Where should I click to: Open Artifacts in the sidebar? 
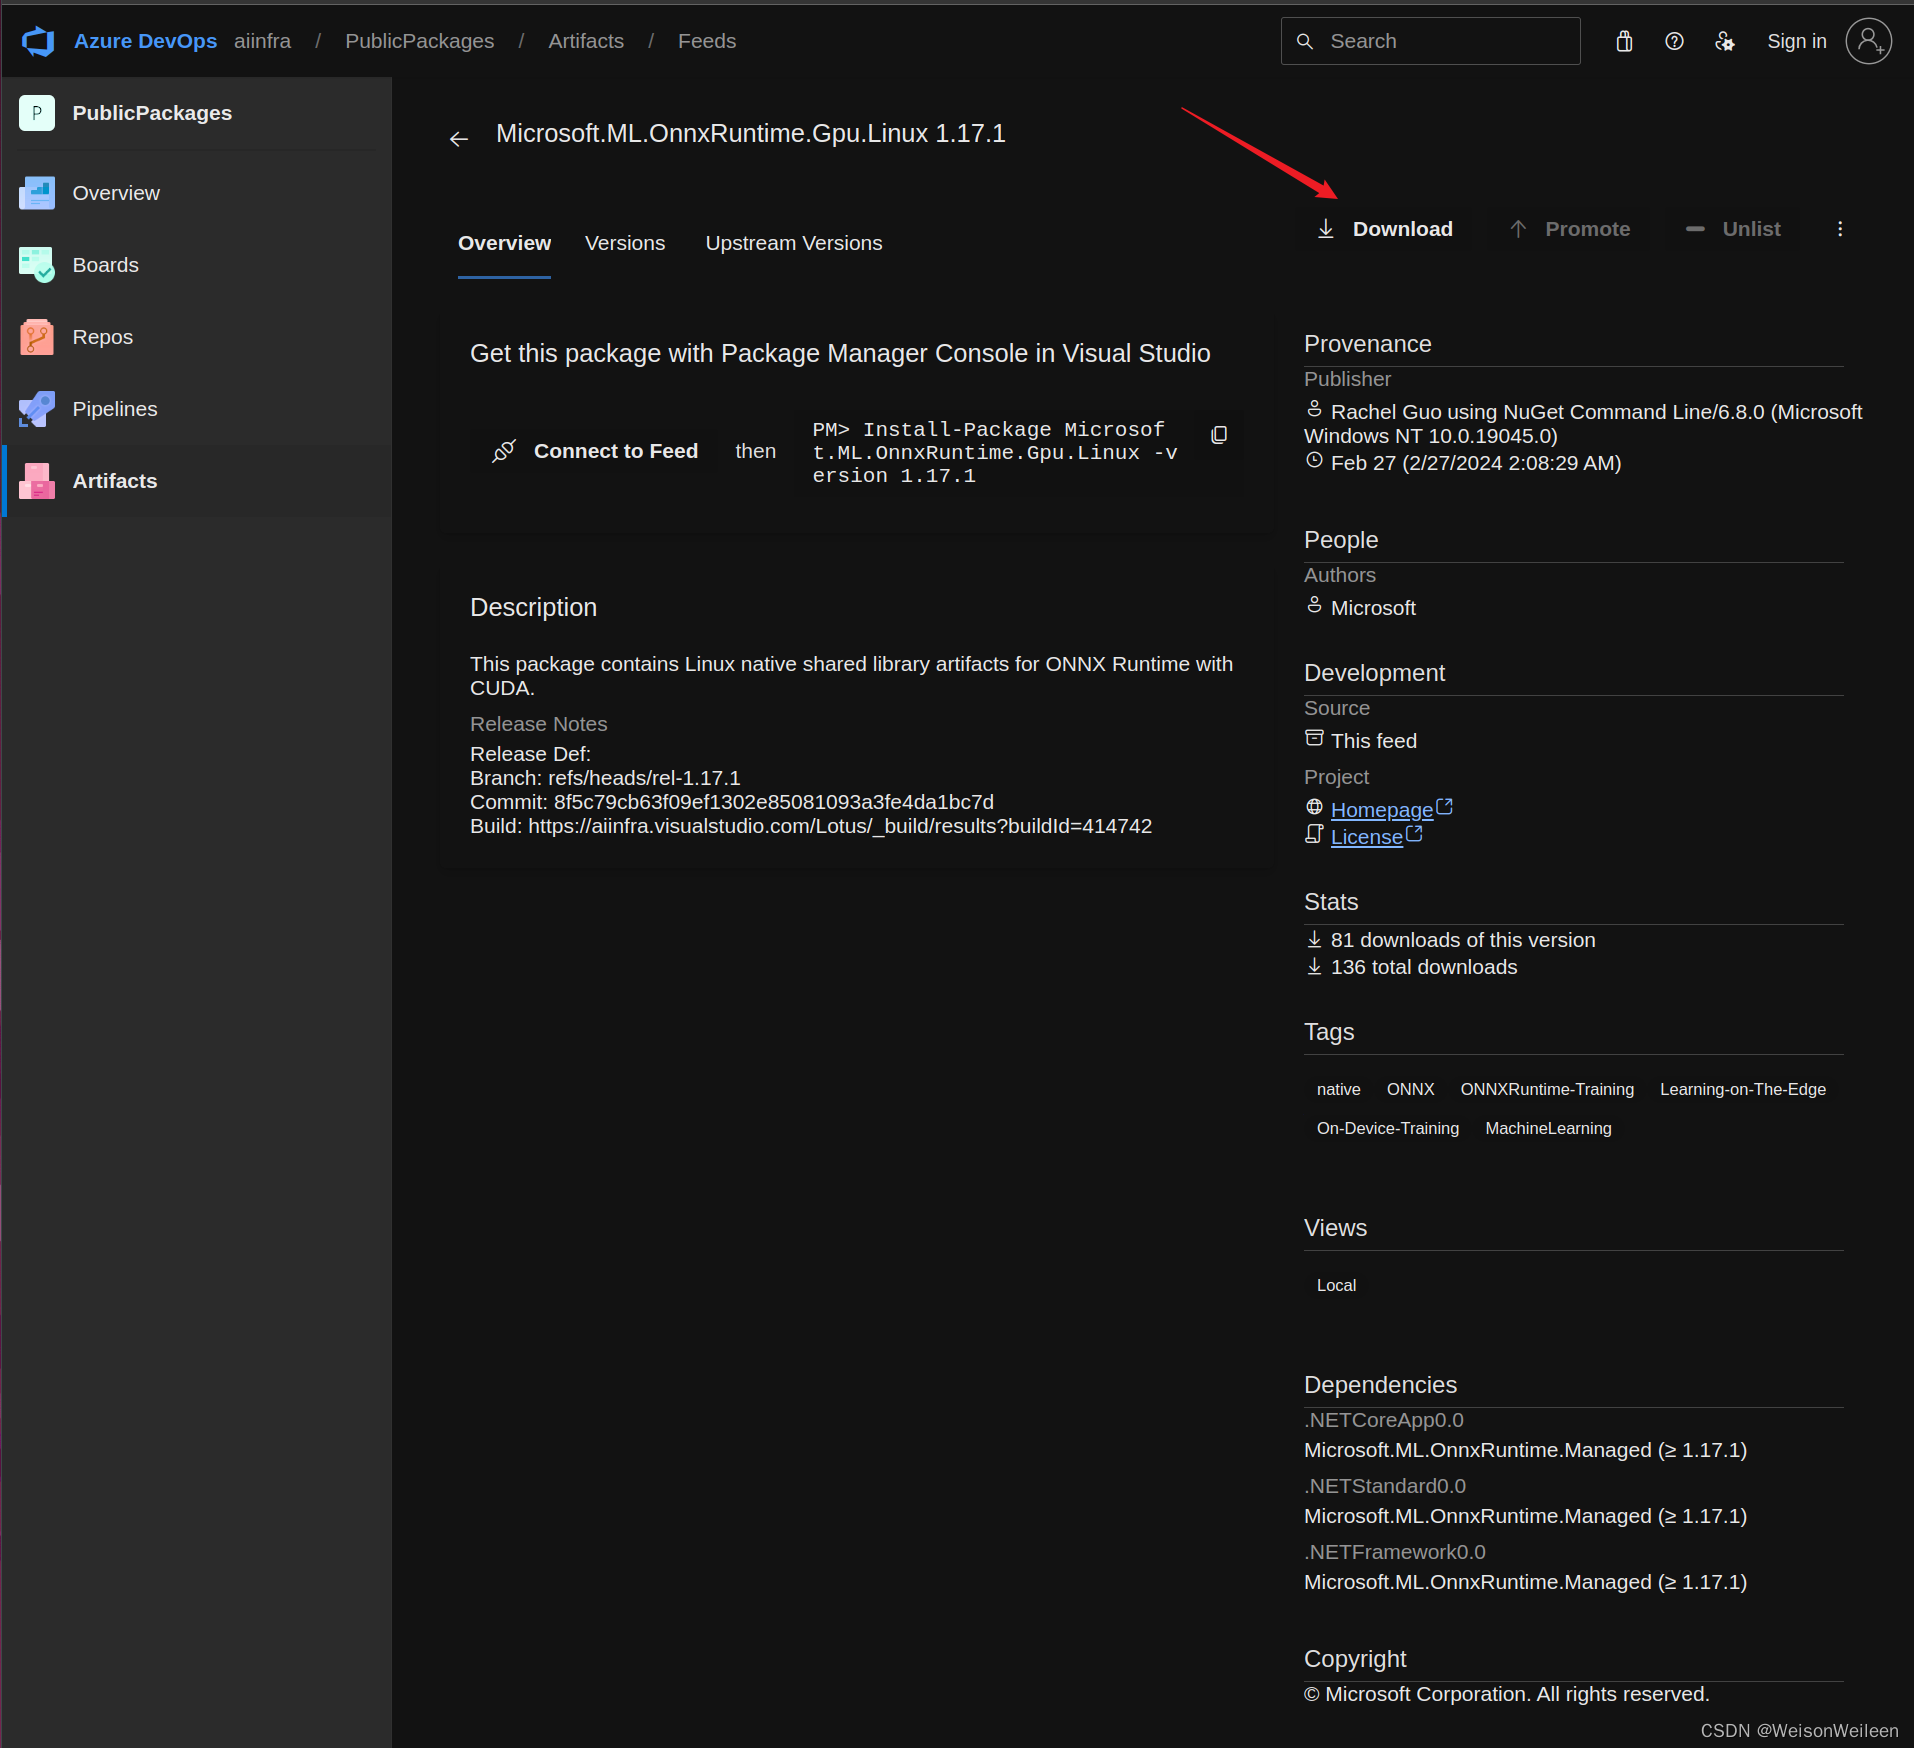(196, 481)
